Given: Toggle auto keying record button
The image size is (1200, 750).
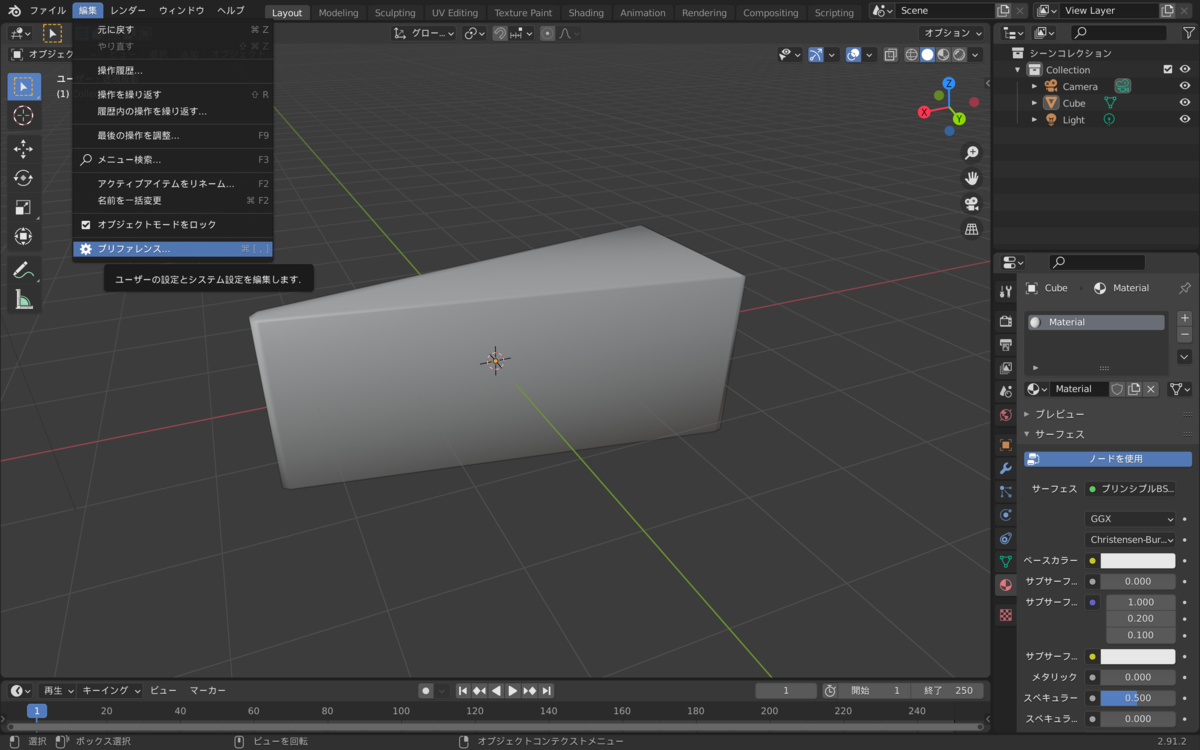Looking at the screenshot, I should click(x=426, y=691).
